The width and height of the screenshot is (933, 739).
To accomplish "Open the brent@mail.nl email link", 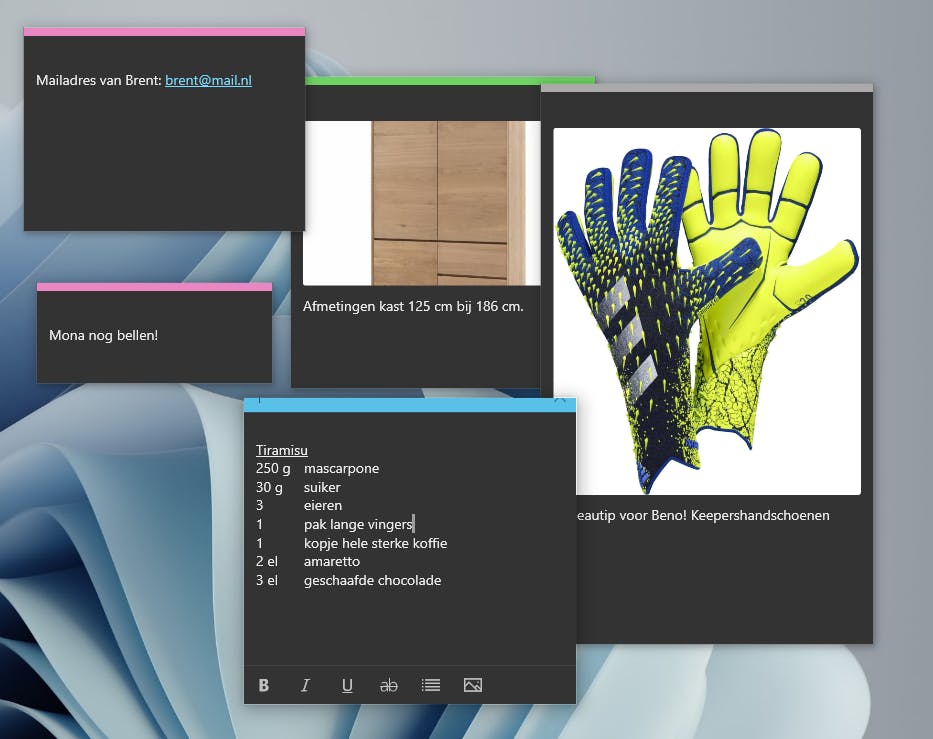I will pos(208,80).
